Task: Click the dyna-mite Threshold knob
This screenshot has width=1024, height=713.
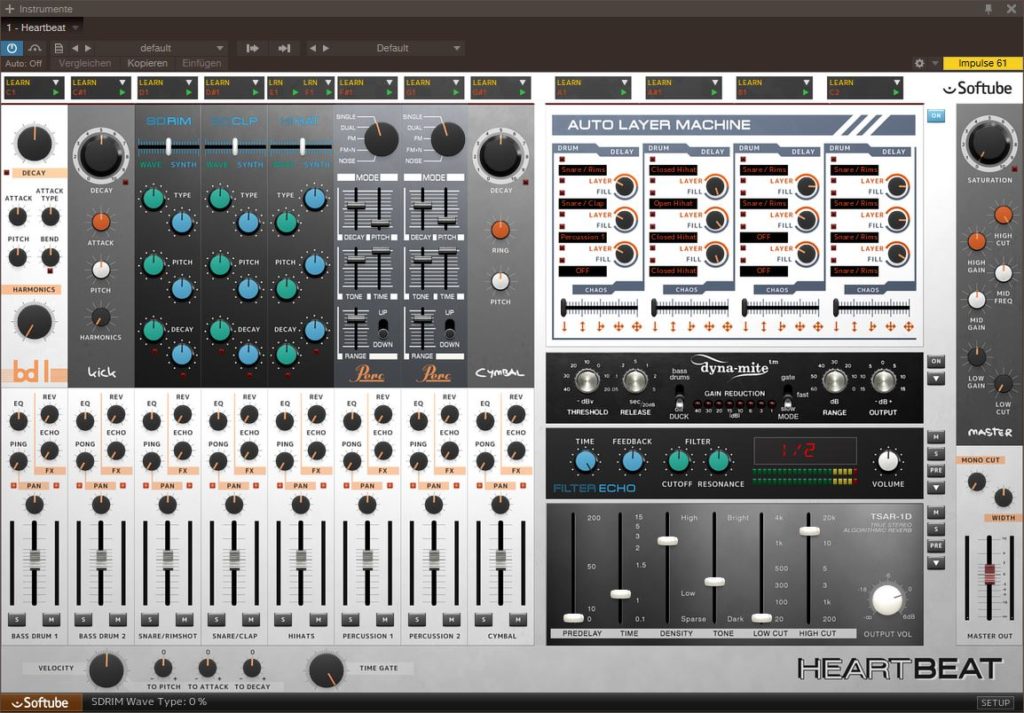Action: [x=586, y=380]
